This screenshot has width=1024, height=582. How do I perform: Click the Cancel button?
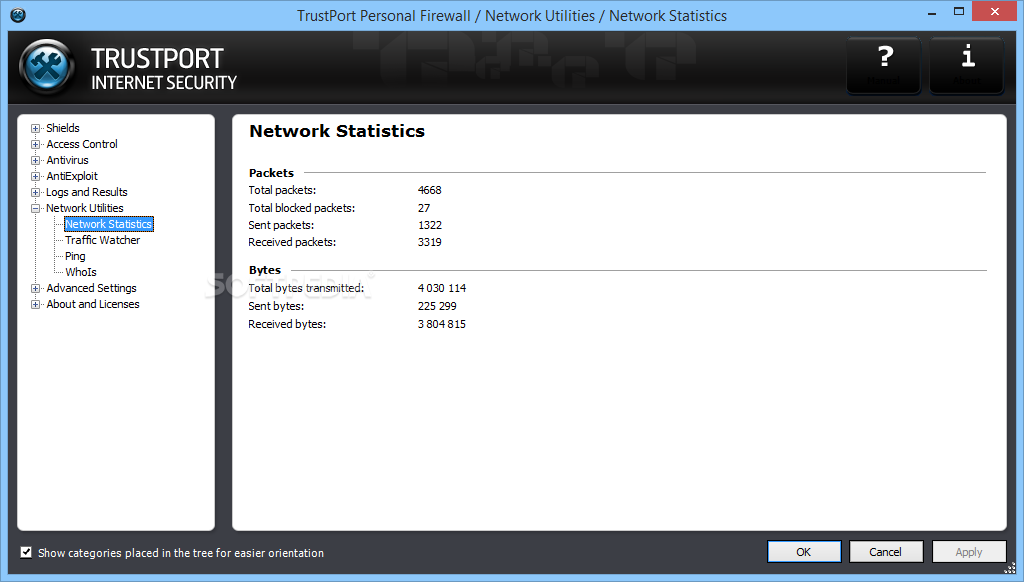point(886,552)
